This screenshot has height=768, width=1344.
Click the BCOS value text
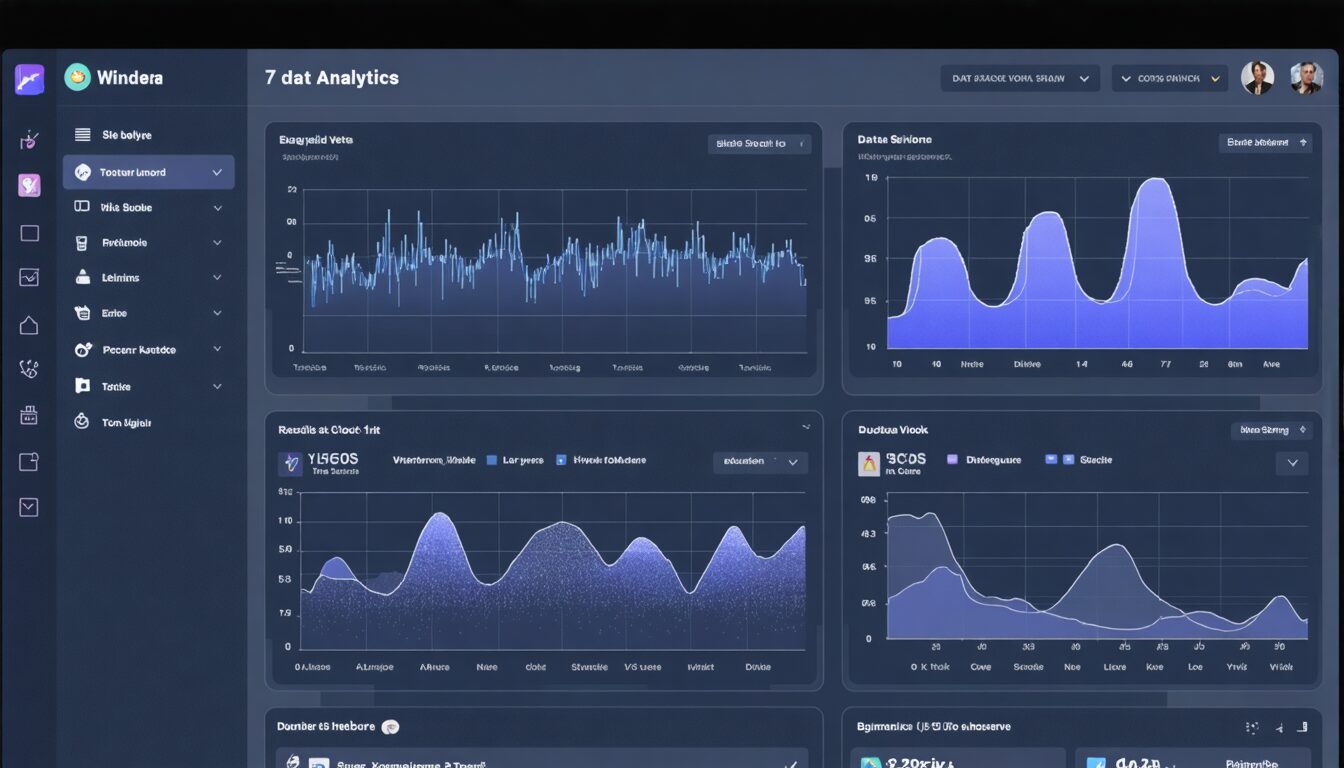click(906, 458)
